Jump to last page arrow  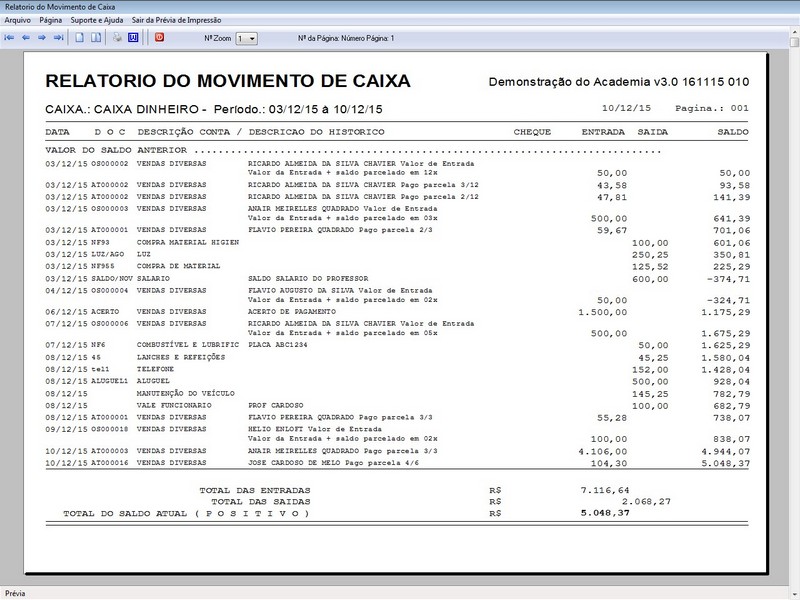tap(59, 38)
